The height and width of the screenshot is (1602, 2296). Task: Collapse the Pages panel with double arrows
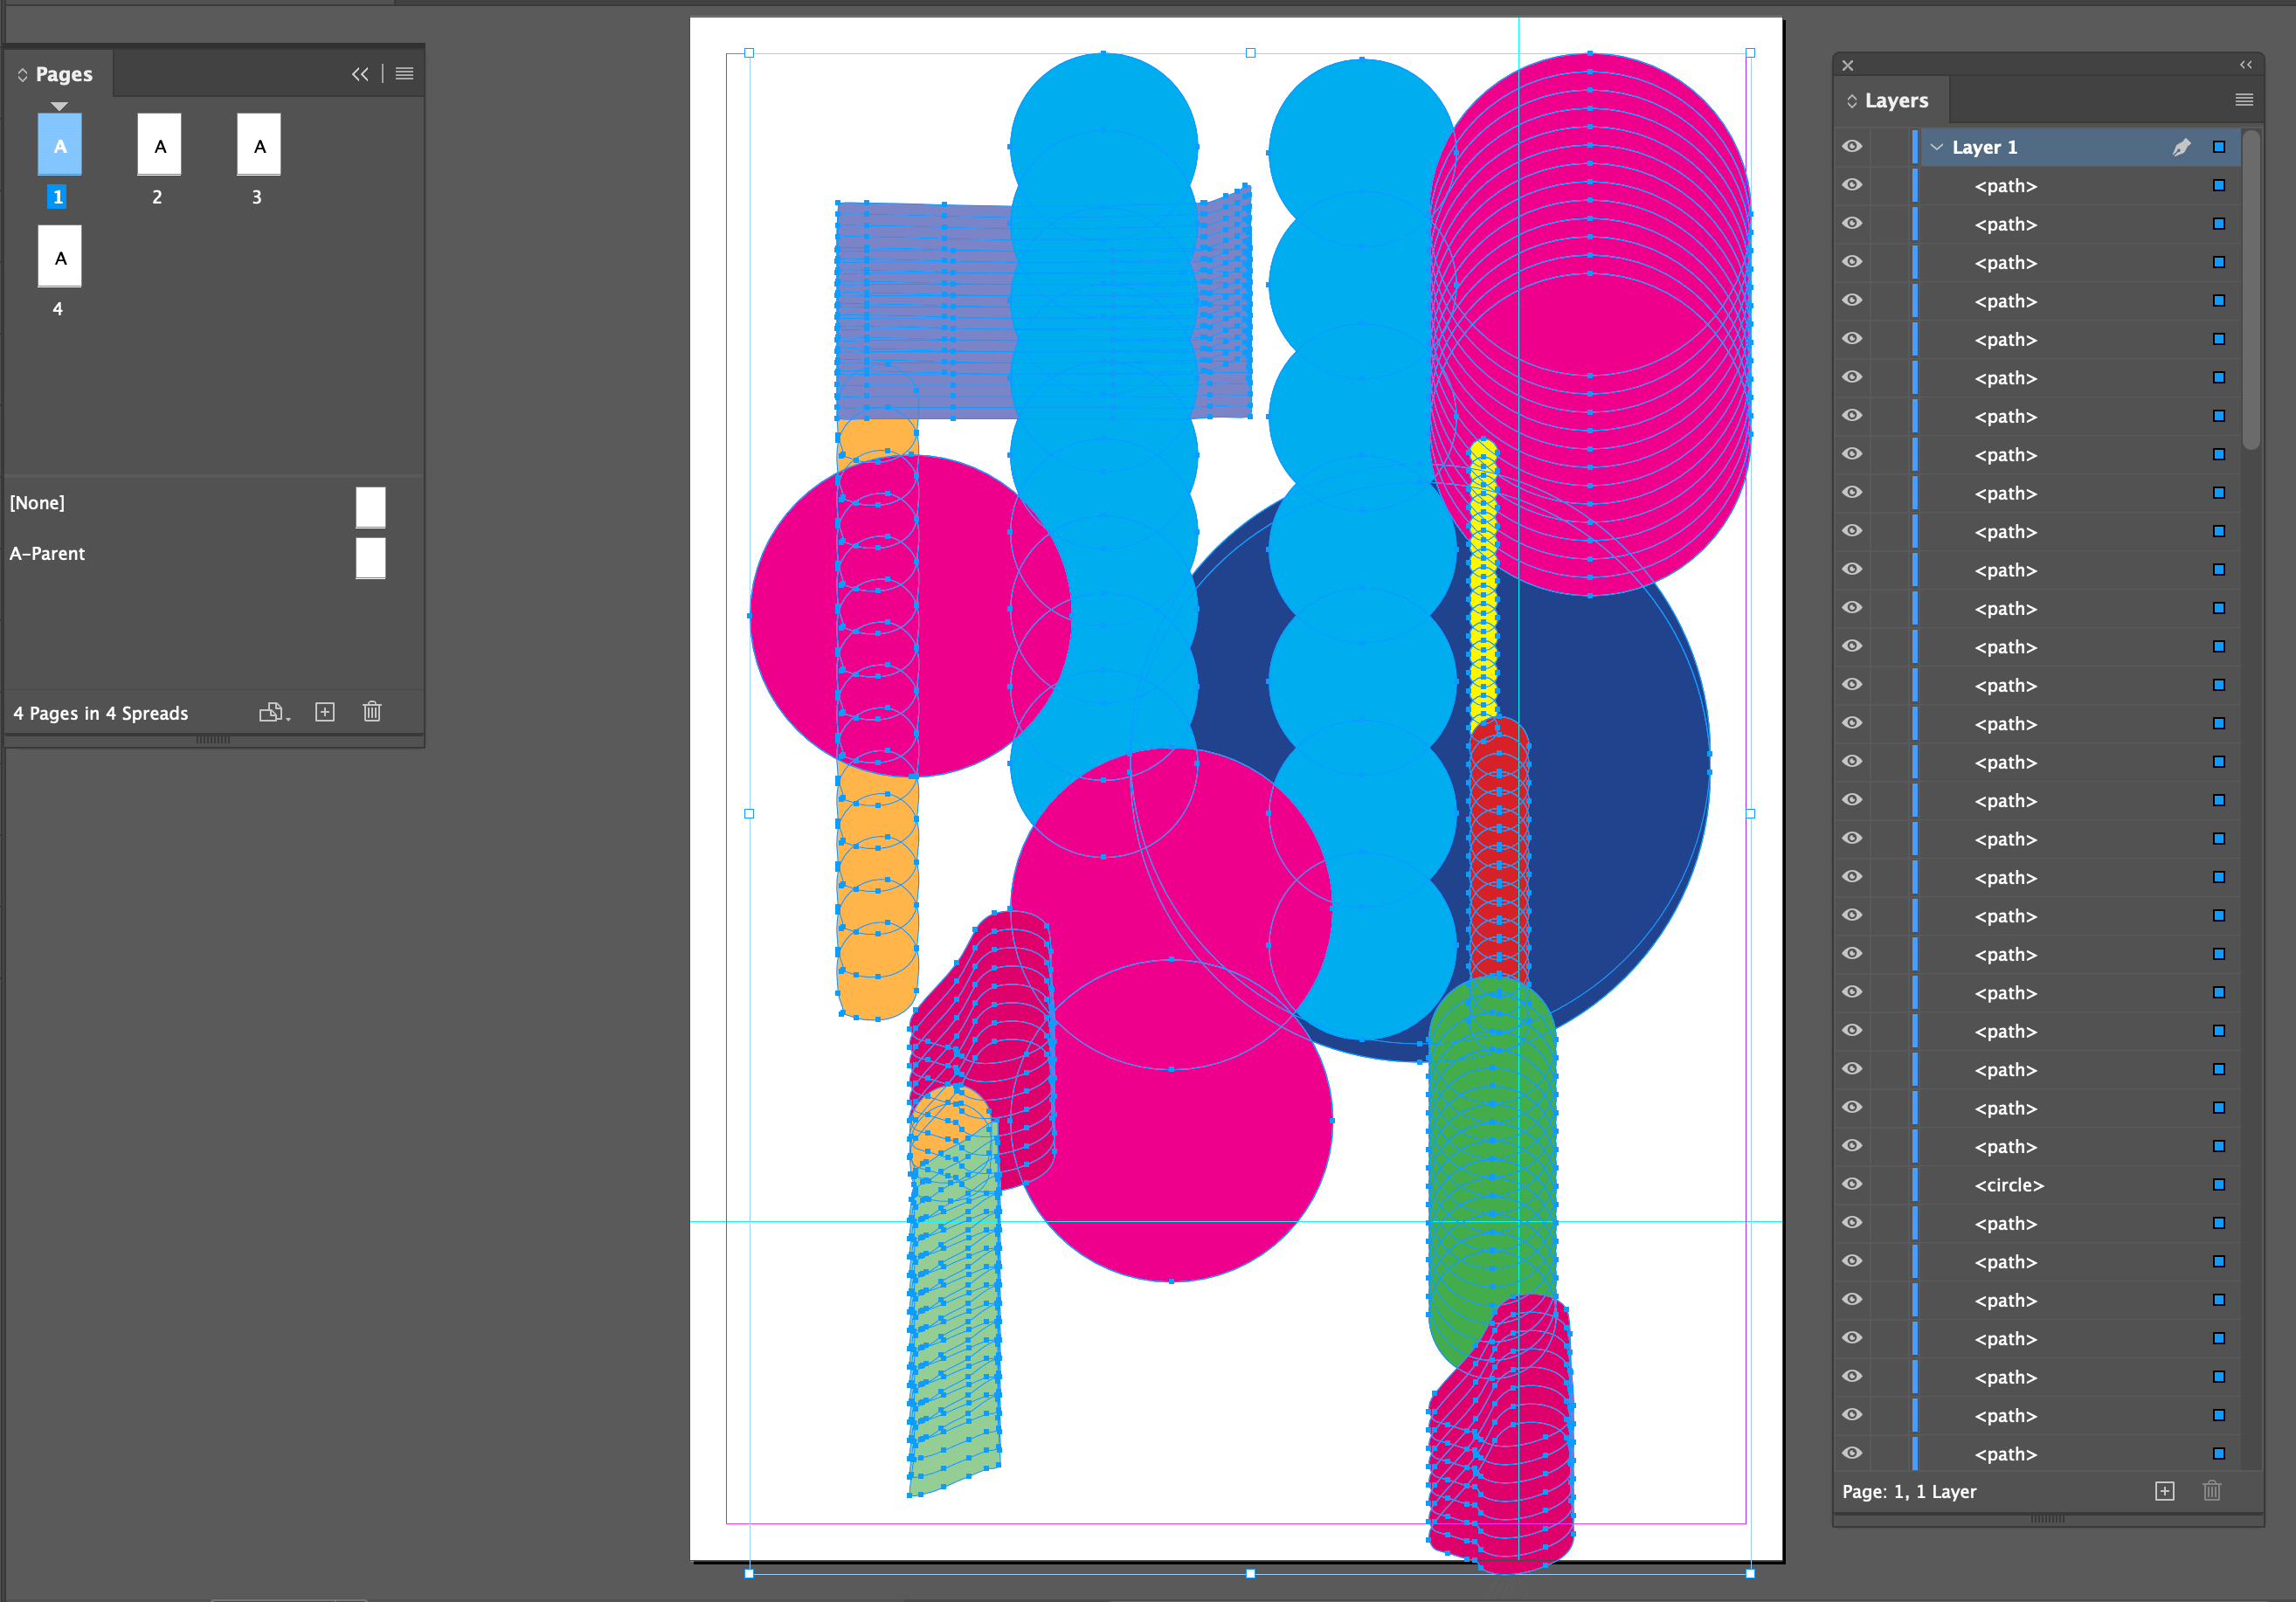click(360, 74)
